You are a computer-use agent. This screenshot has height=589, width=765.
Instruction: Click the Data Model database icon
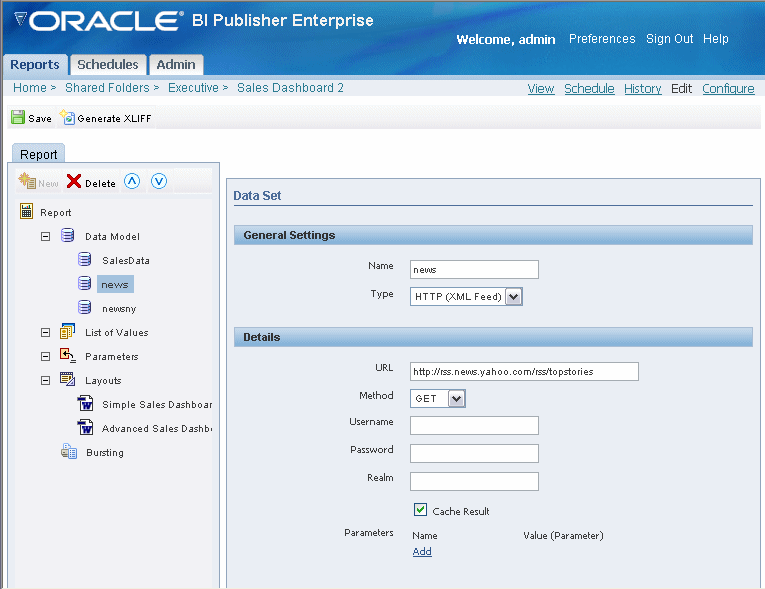[67, 235]
